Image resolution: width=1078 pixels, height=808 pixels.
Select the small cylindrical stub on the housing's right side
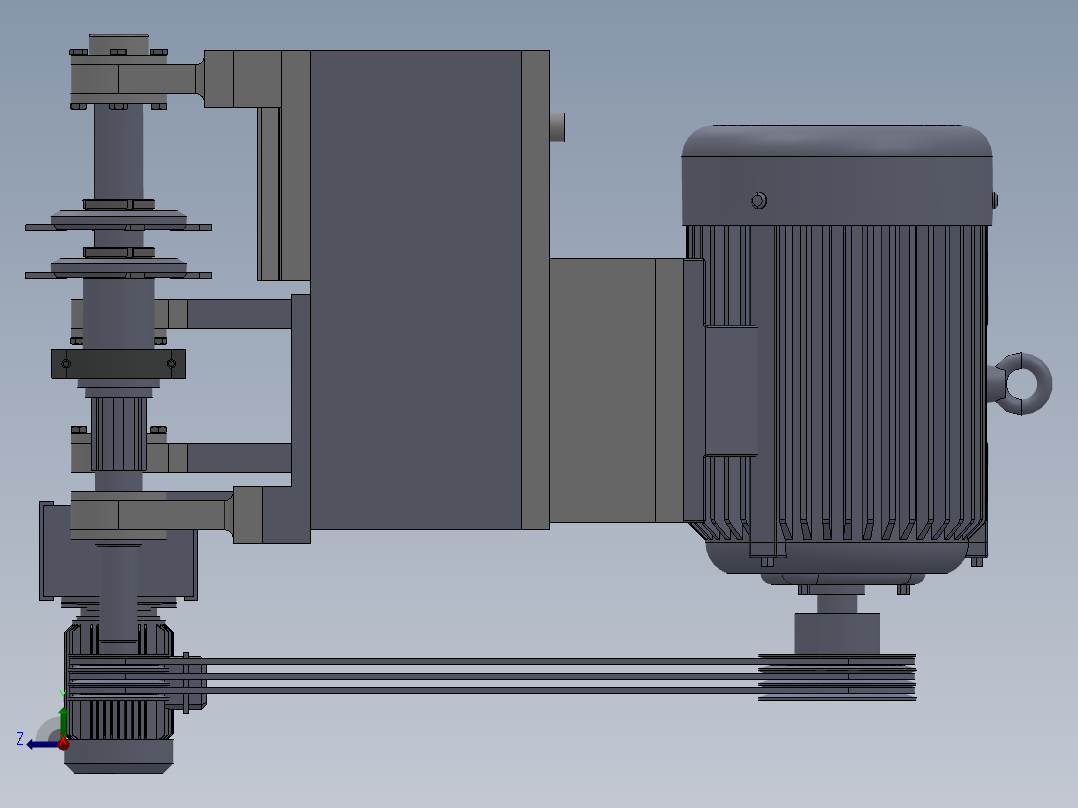point(557,127)
